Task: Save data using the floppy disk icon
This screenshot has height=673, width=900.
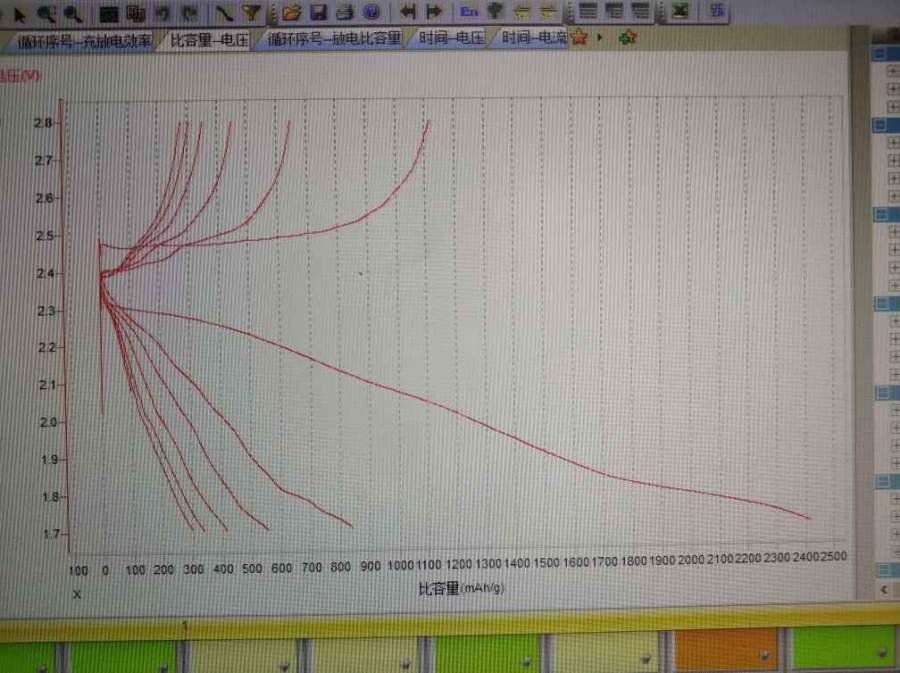Action: 319,11
